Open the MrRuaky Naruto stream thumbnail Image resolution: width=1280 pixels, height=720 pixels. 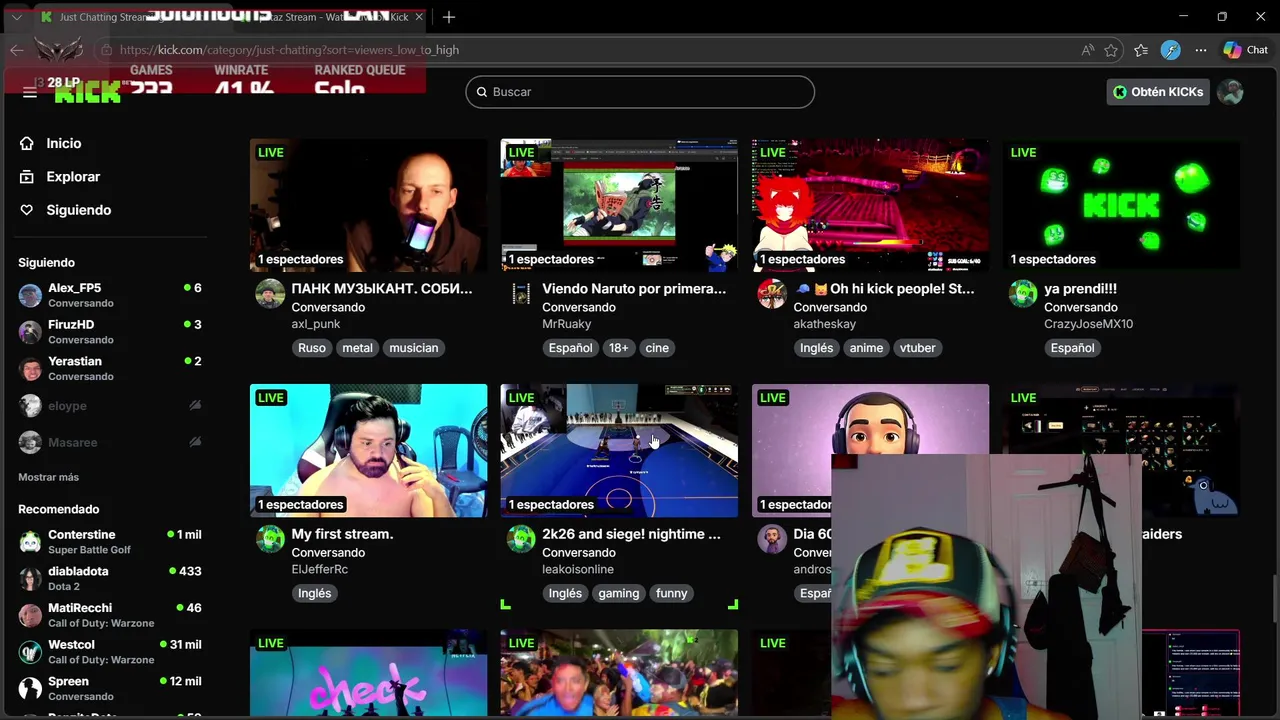pos(619,205)
